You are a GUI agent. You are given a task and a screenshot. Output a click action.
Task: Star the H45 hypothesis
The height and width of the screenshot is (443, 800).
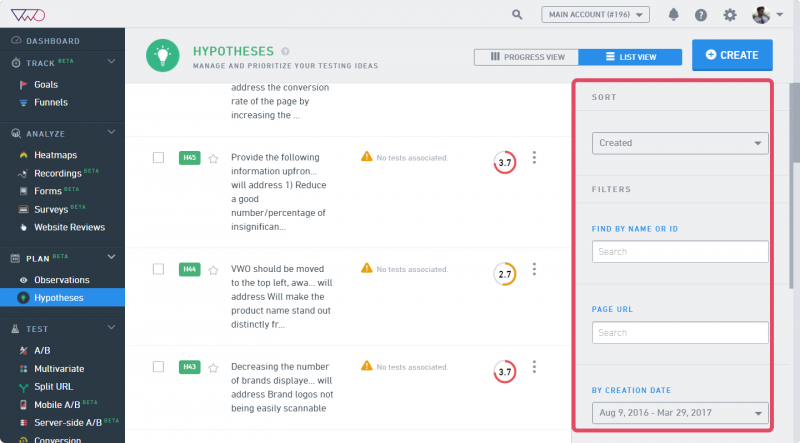(x=213, y=159)
